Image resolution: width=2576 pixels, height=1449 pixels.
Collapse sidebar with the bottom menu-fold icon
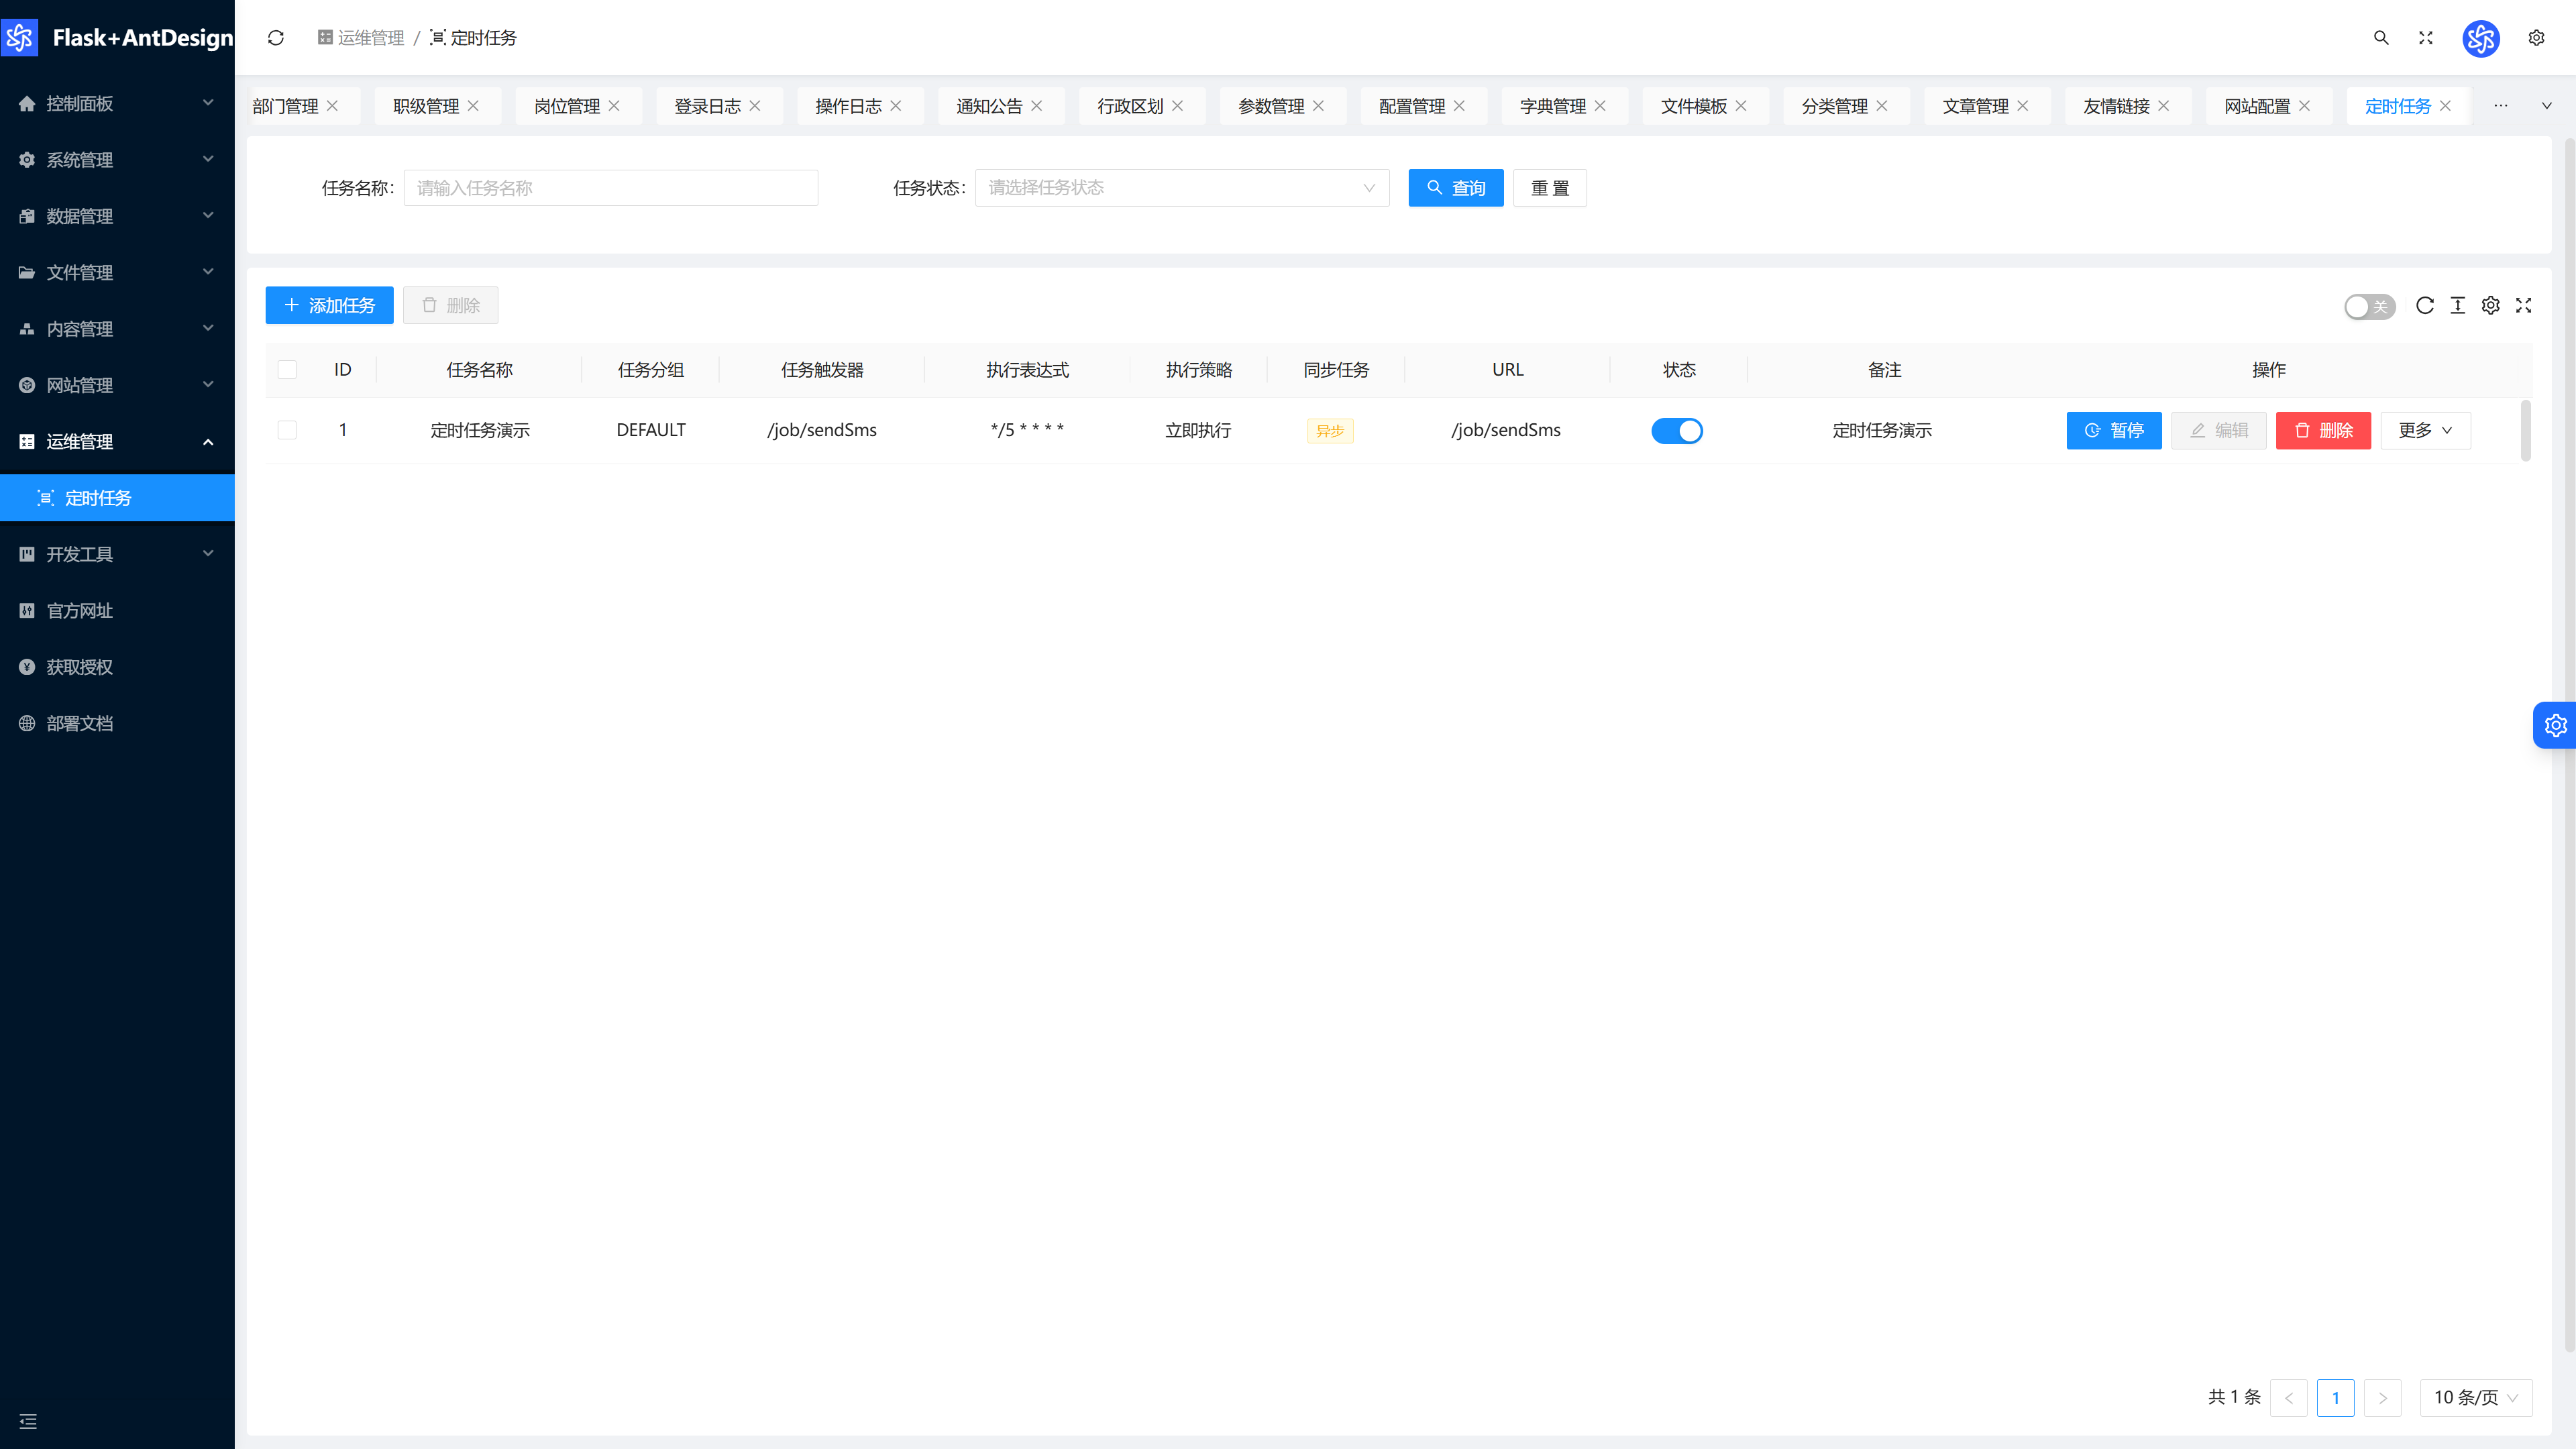[28, 1421]
